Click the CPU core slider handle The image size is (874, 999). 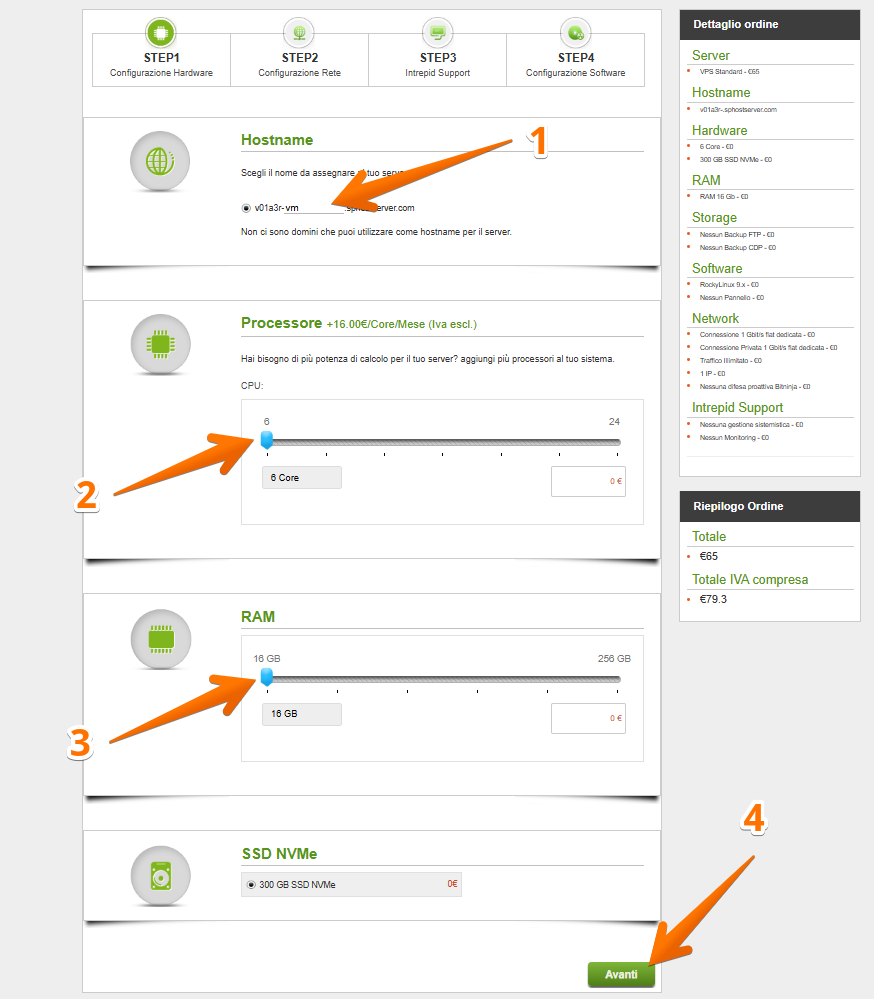[266, 440]
